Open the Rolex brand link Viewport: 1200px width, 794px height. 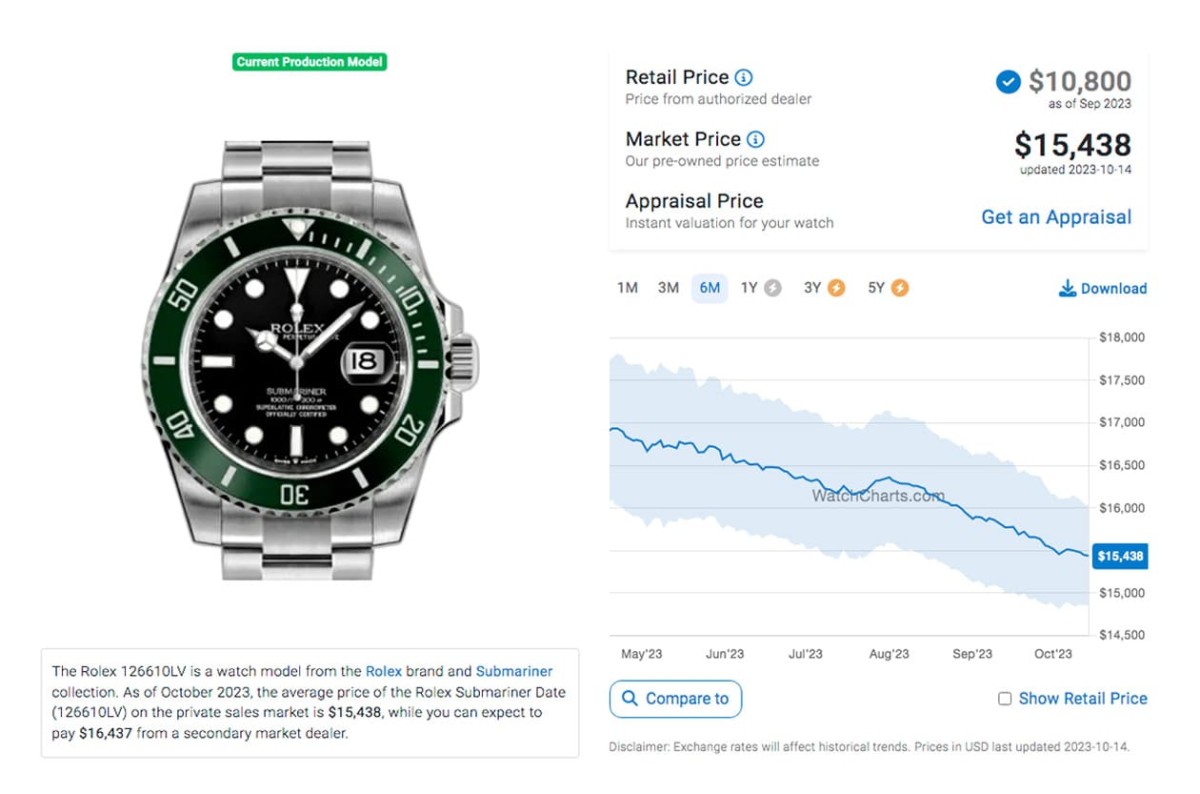(x=383, y=671)
